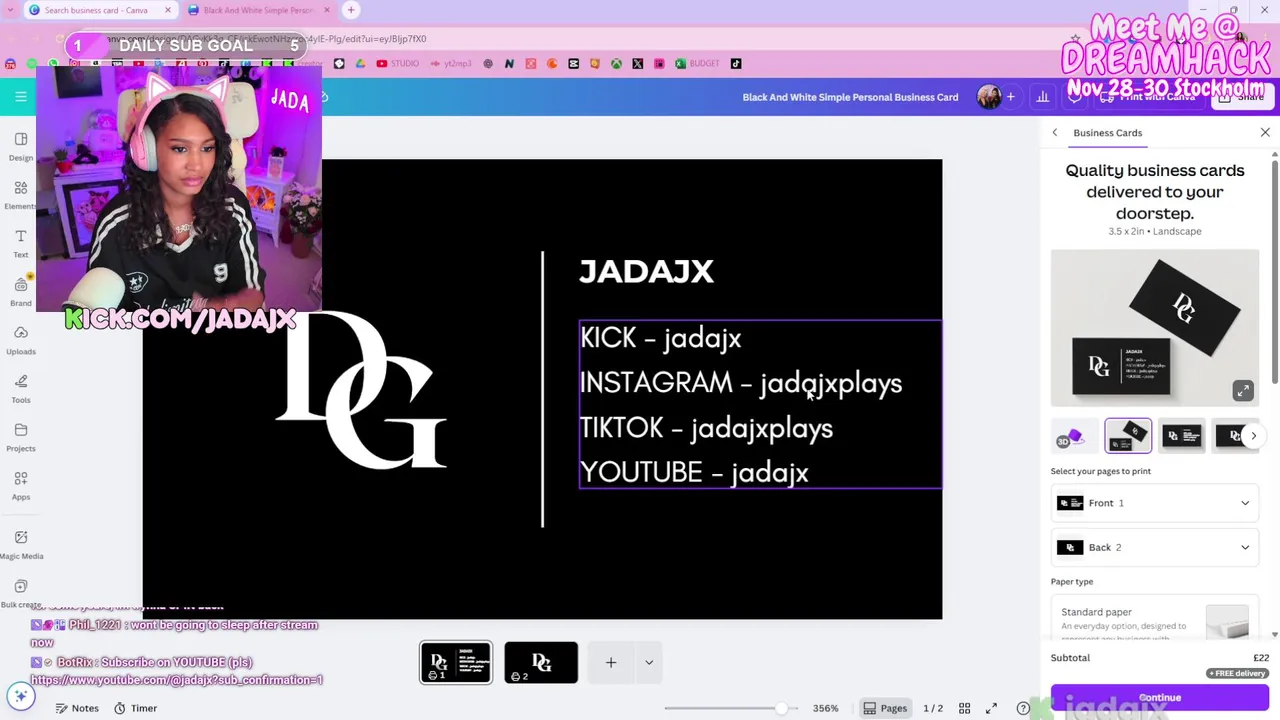Open the Text tool in sidebar

[x=20, y=242]
